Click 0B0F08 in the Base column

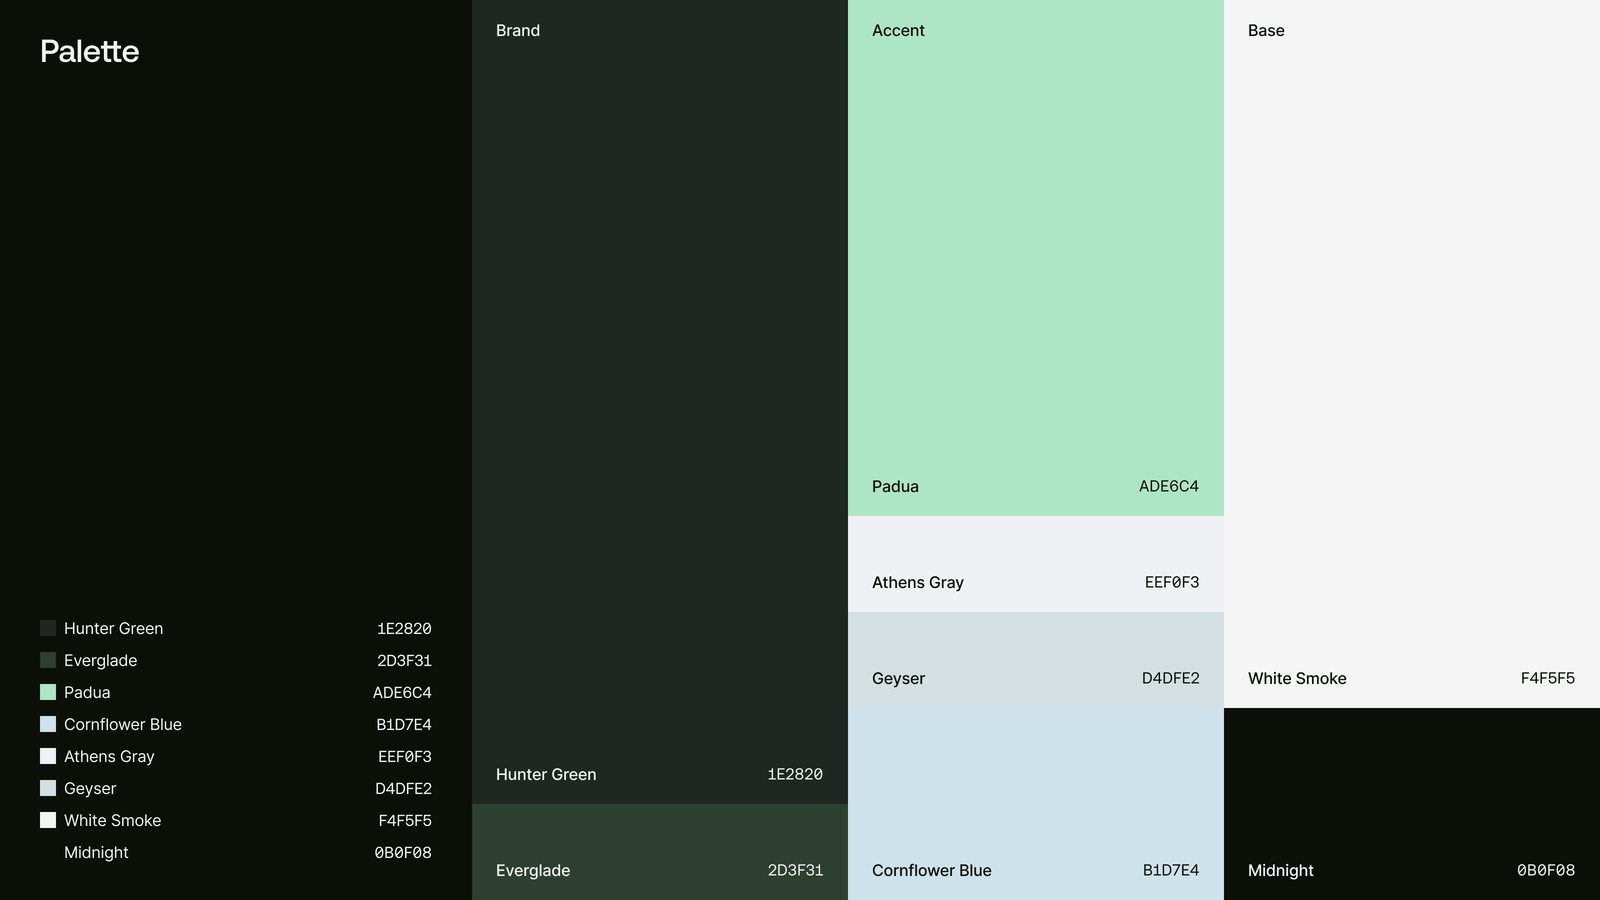pos(1546,870)
